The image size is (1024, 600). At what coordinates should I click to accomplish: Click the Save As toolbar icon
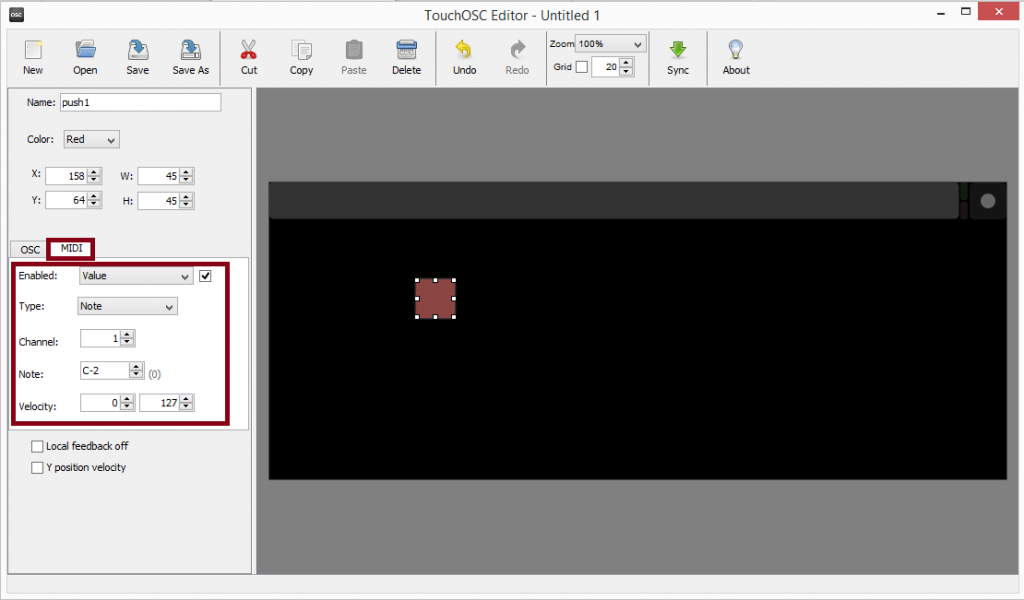click(190, 57)
